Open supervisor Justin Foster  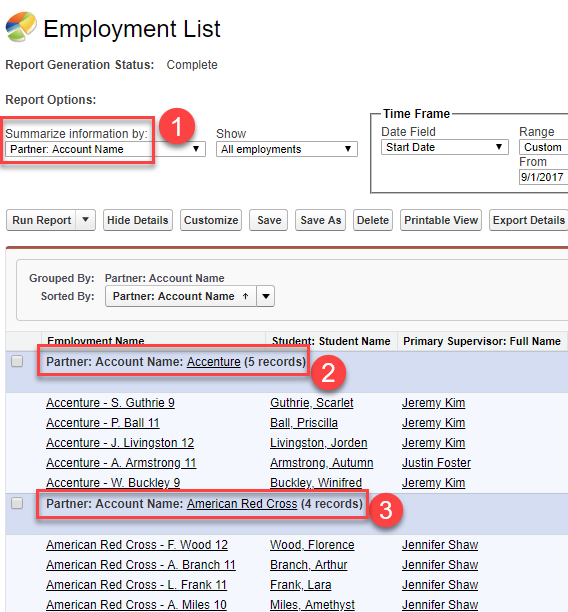coord(436,463)
